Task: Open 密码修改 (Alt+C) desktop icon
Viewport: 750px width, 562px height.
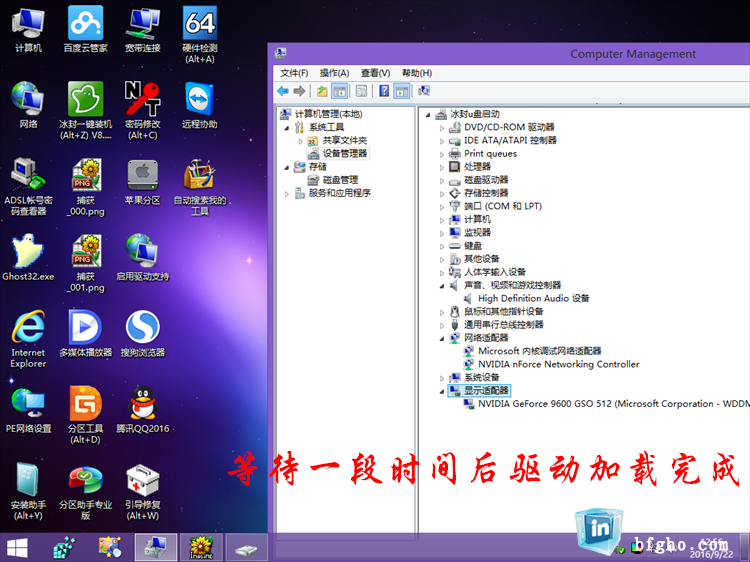Action: point(143,110)
